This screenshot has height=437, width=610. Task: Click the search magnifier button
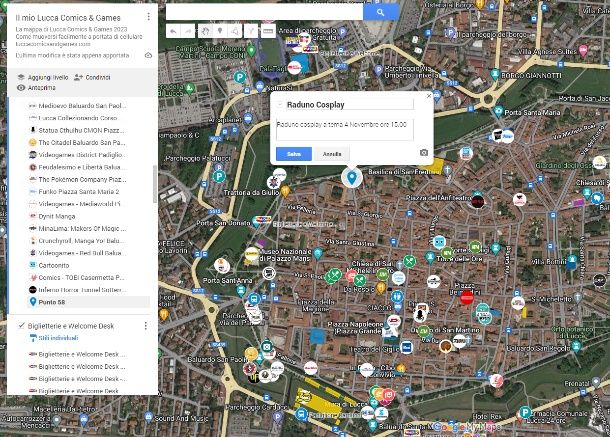point(380,12)
